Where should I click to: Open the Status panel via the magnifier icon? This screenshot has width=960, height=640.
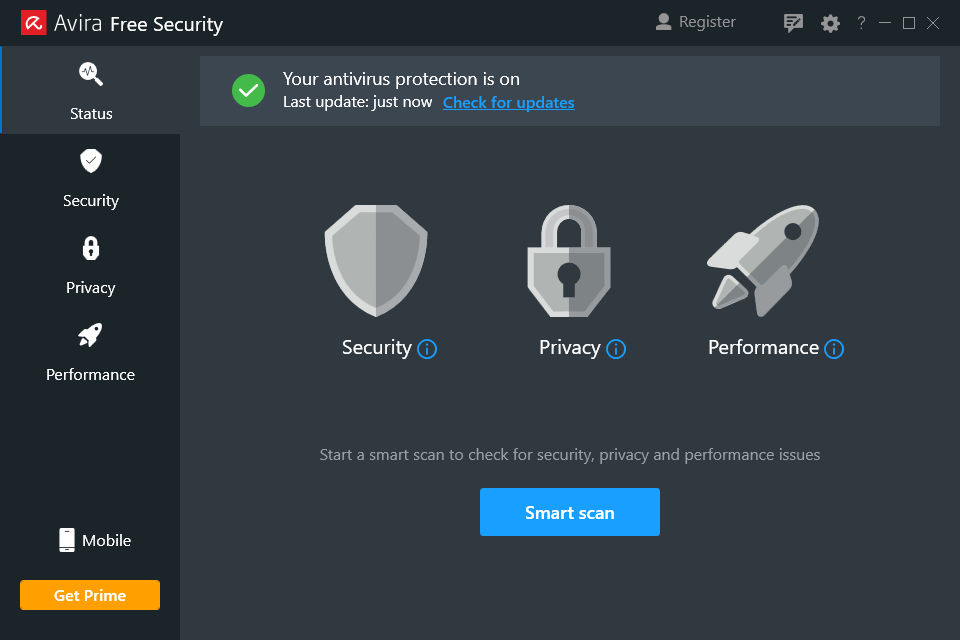coord(90,73)
